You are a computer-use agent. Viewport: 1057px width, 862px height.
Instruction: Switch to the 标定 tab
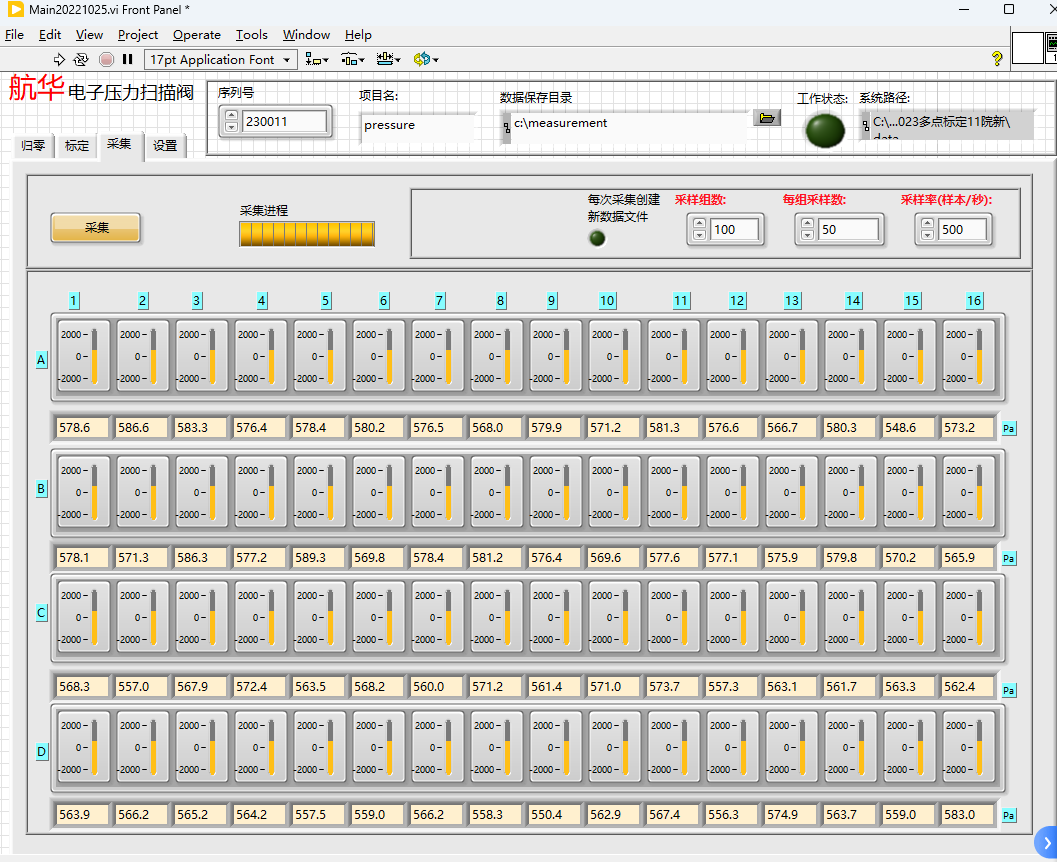click(x=77, y=146)
